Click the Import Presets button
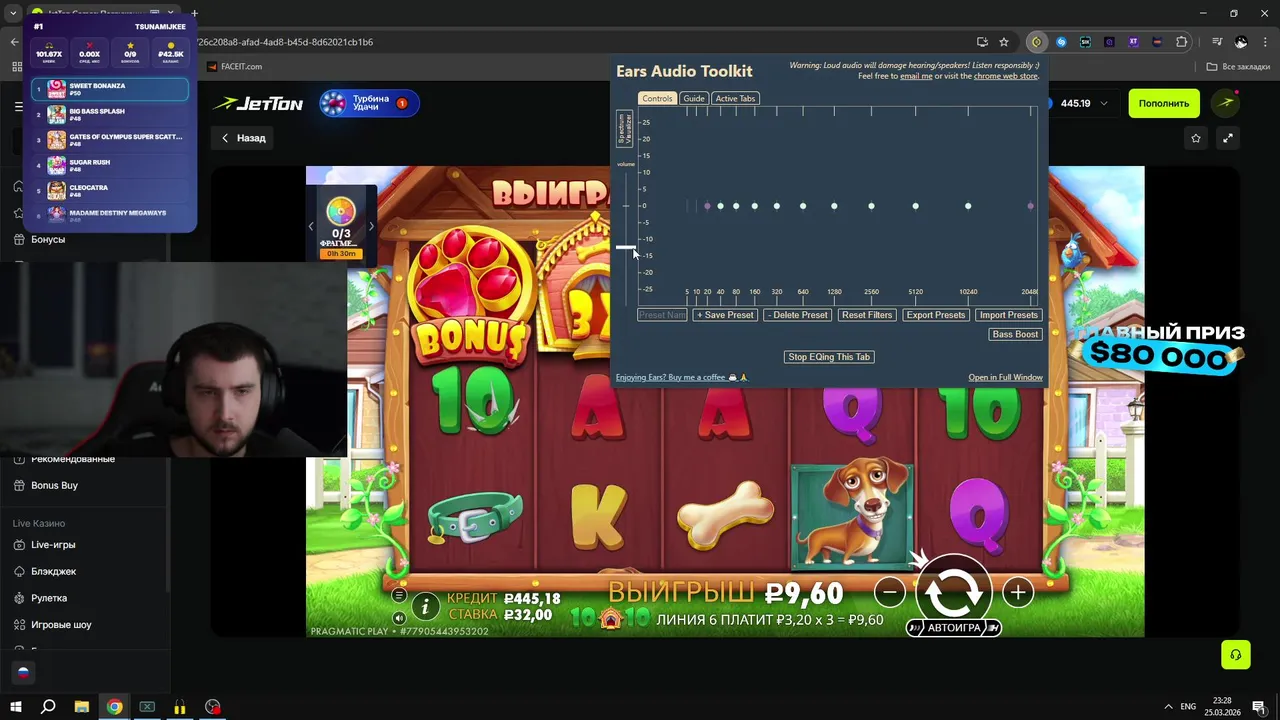 pos(1008,315)
